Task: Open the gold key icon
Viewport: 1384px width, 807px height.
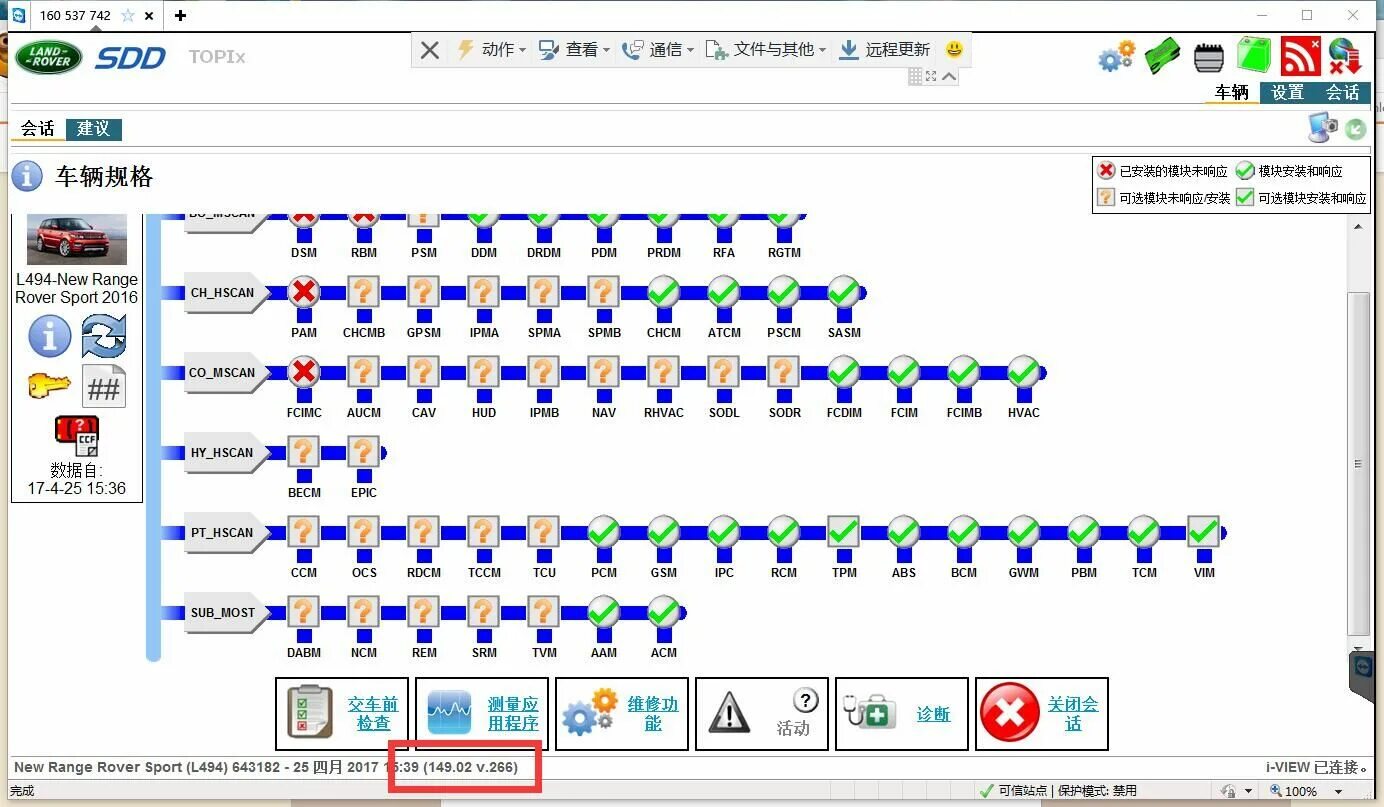Action: [49, 385]
